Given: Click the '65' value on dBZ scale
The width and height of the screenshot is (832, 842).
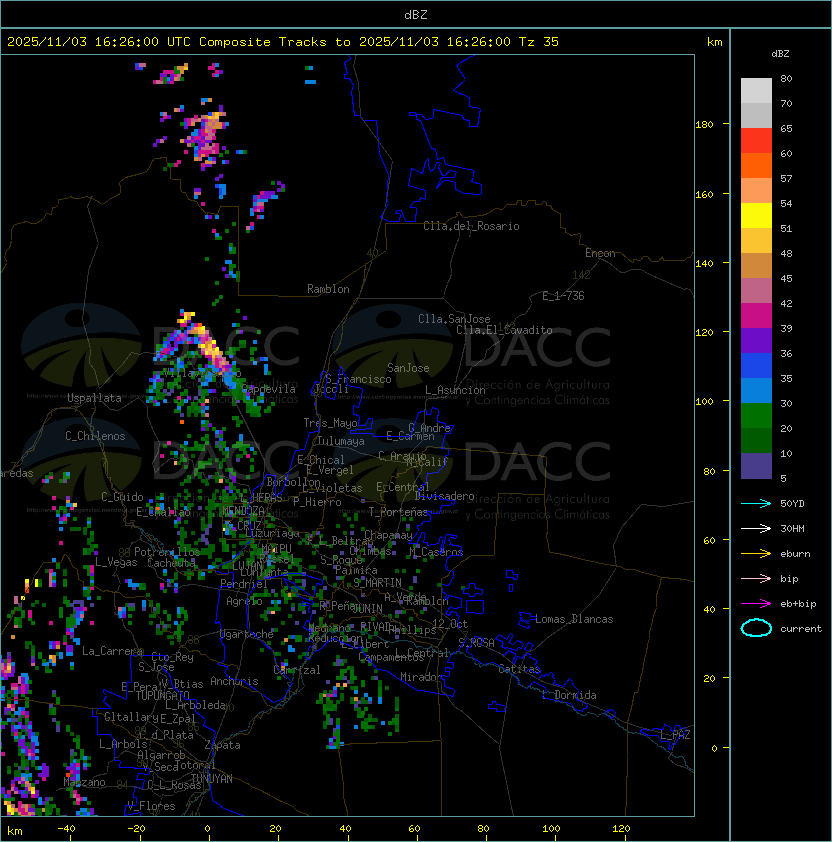Looking at the screenshot, I should point(786,128).
